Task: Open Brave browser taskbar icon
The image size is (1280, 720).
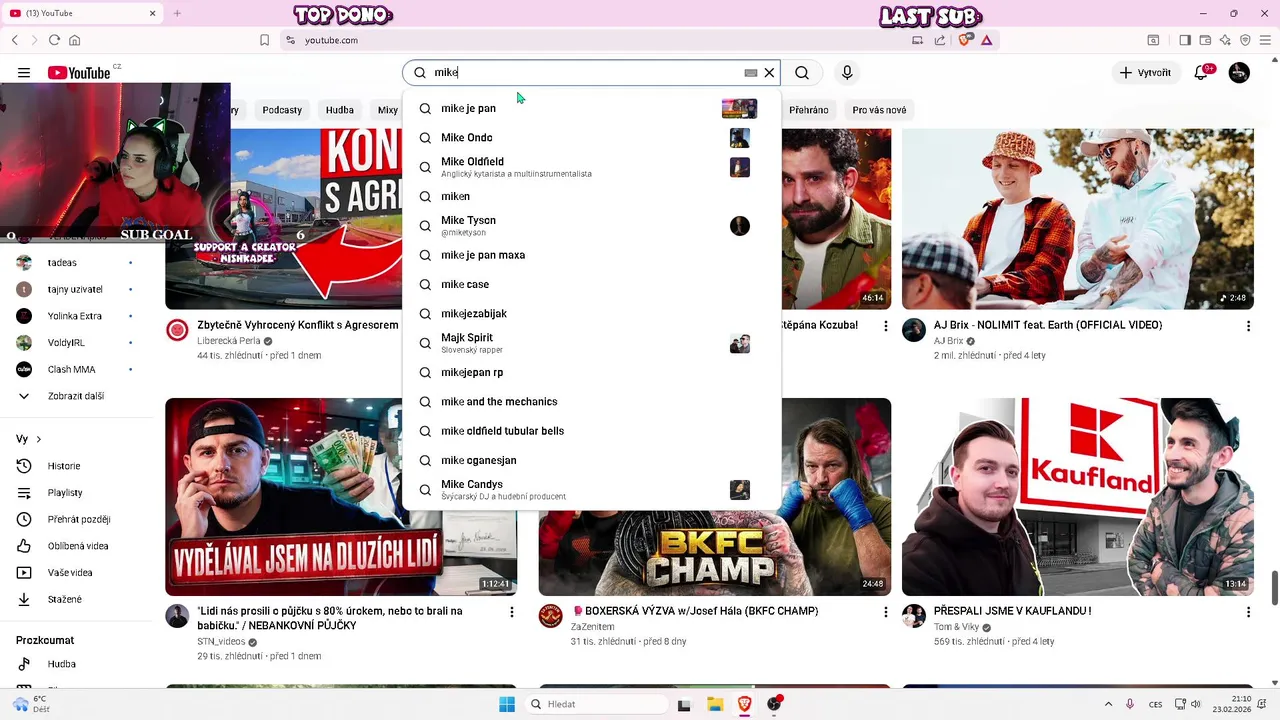Action: tap(745, 704)
